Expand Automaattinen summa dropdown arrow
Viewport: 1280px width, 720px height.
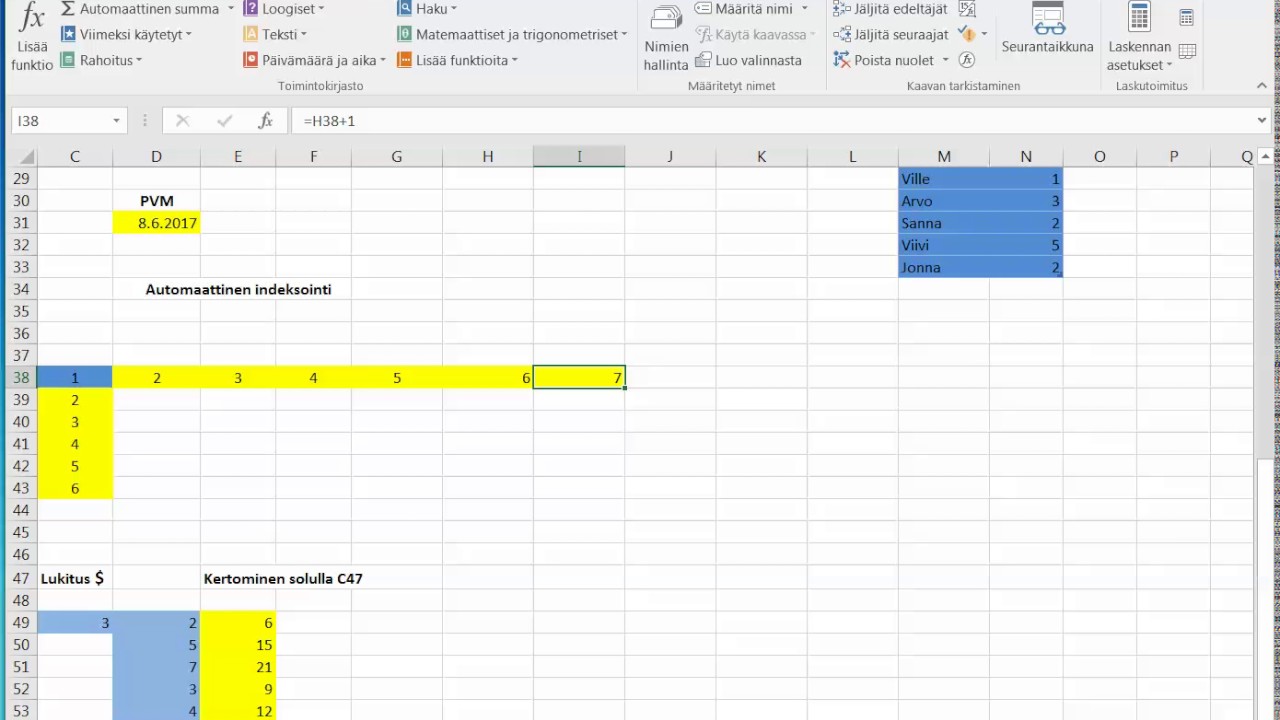click(x=231, y=9)
